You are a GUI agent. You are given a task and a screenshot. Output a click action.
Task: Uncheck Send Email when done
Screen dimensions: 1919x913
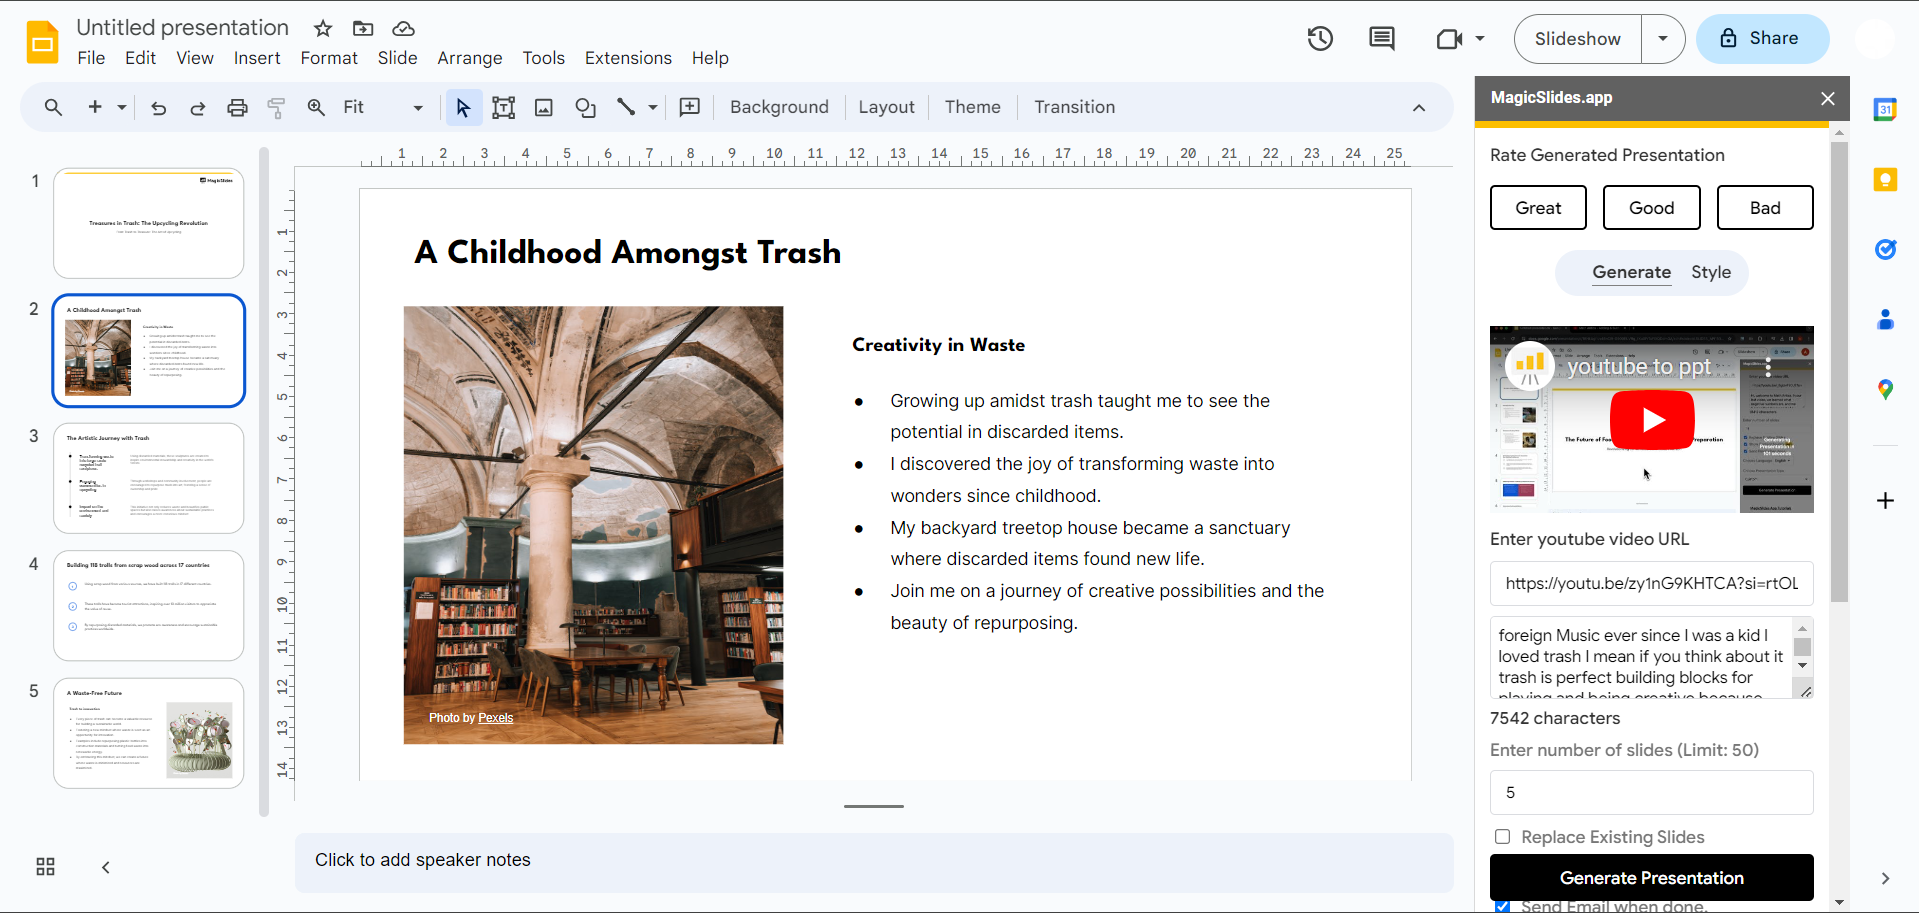point(1502,906)
